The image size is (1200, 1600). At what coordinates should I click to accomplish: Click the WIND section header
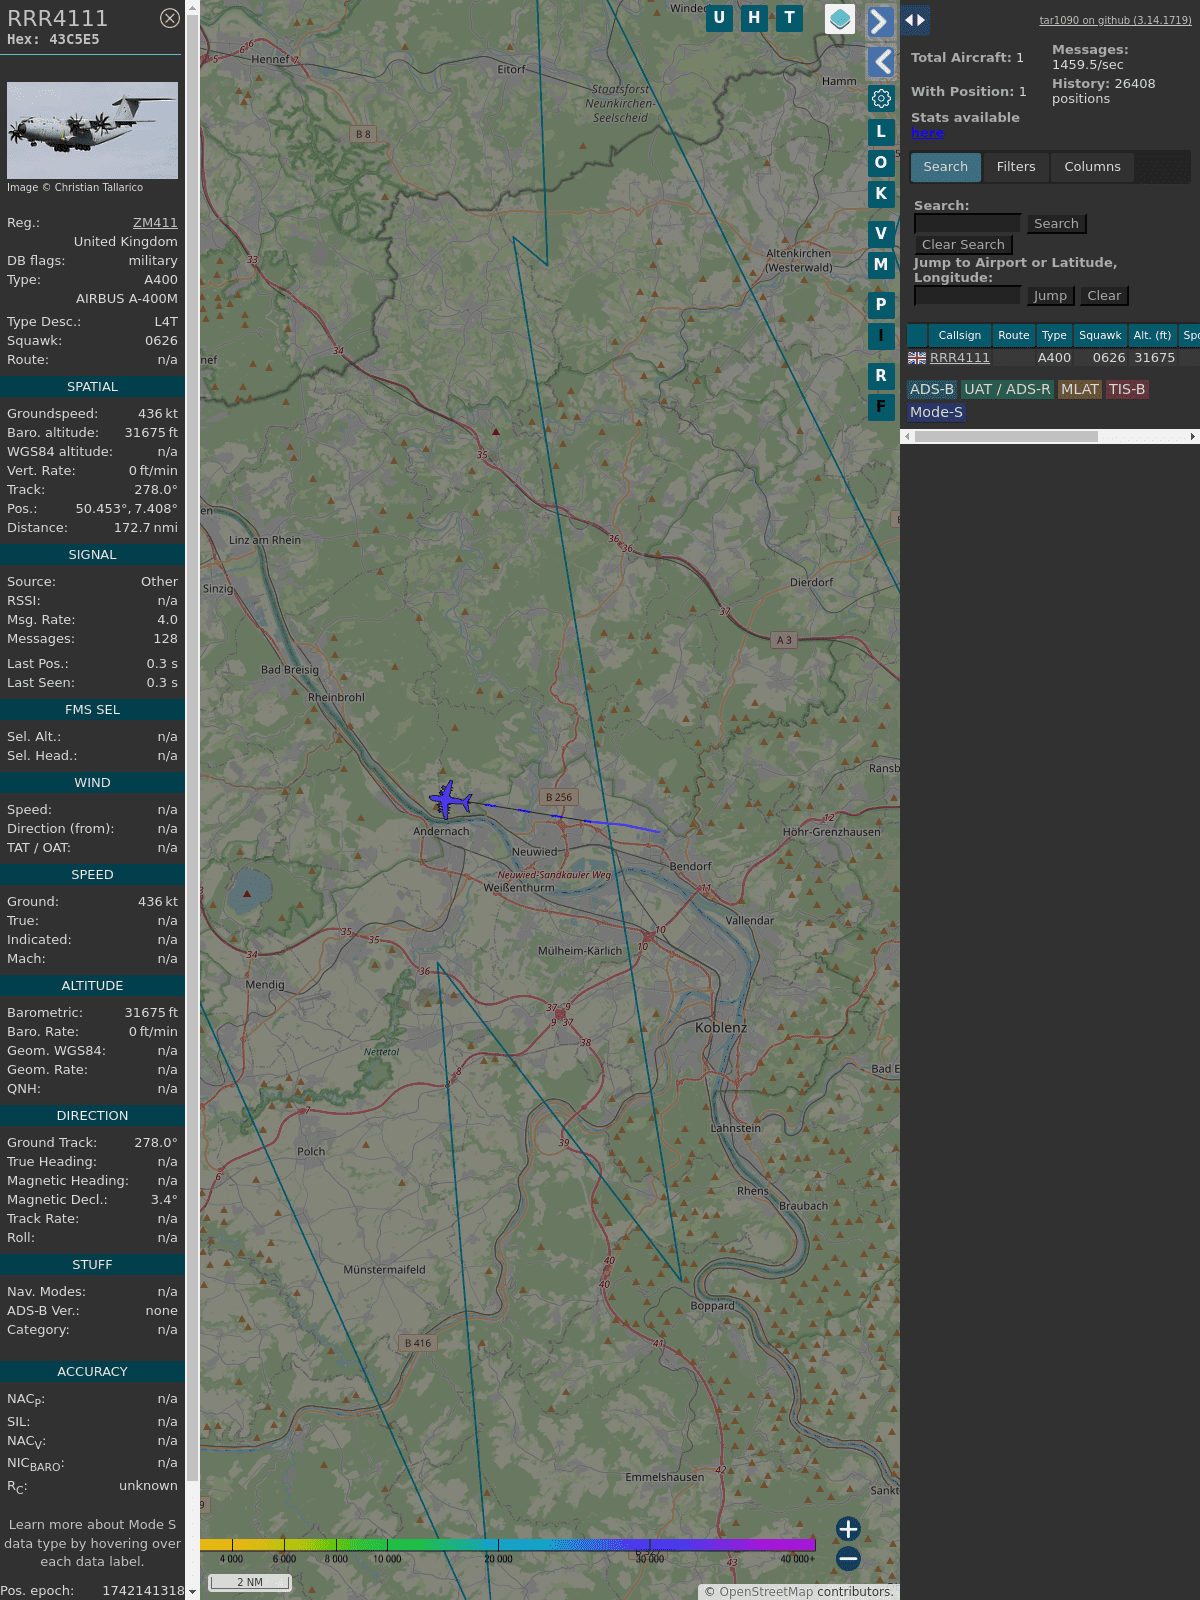92,783
